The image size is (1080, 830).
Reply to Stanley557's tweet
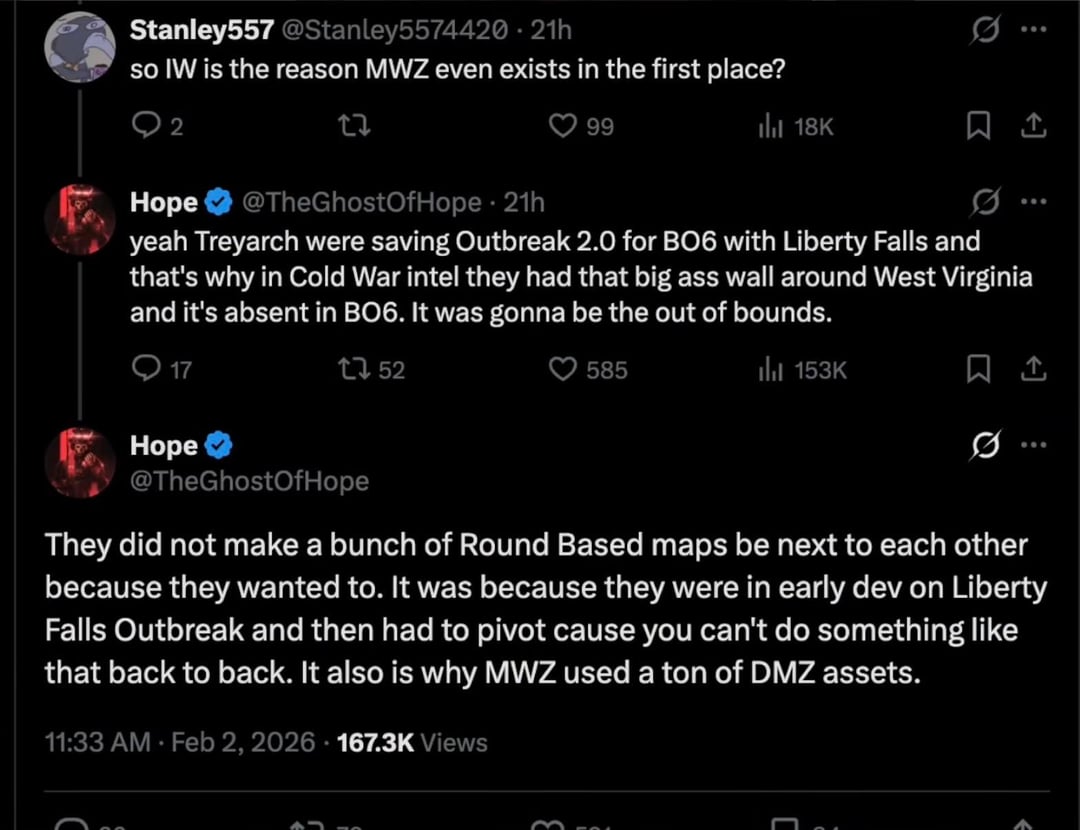pyautogui.click(x=146, y=126)
